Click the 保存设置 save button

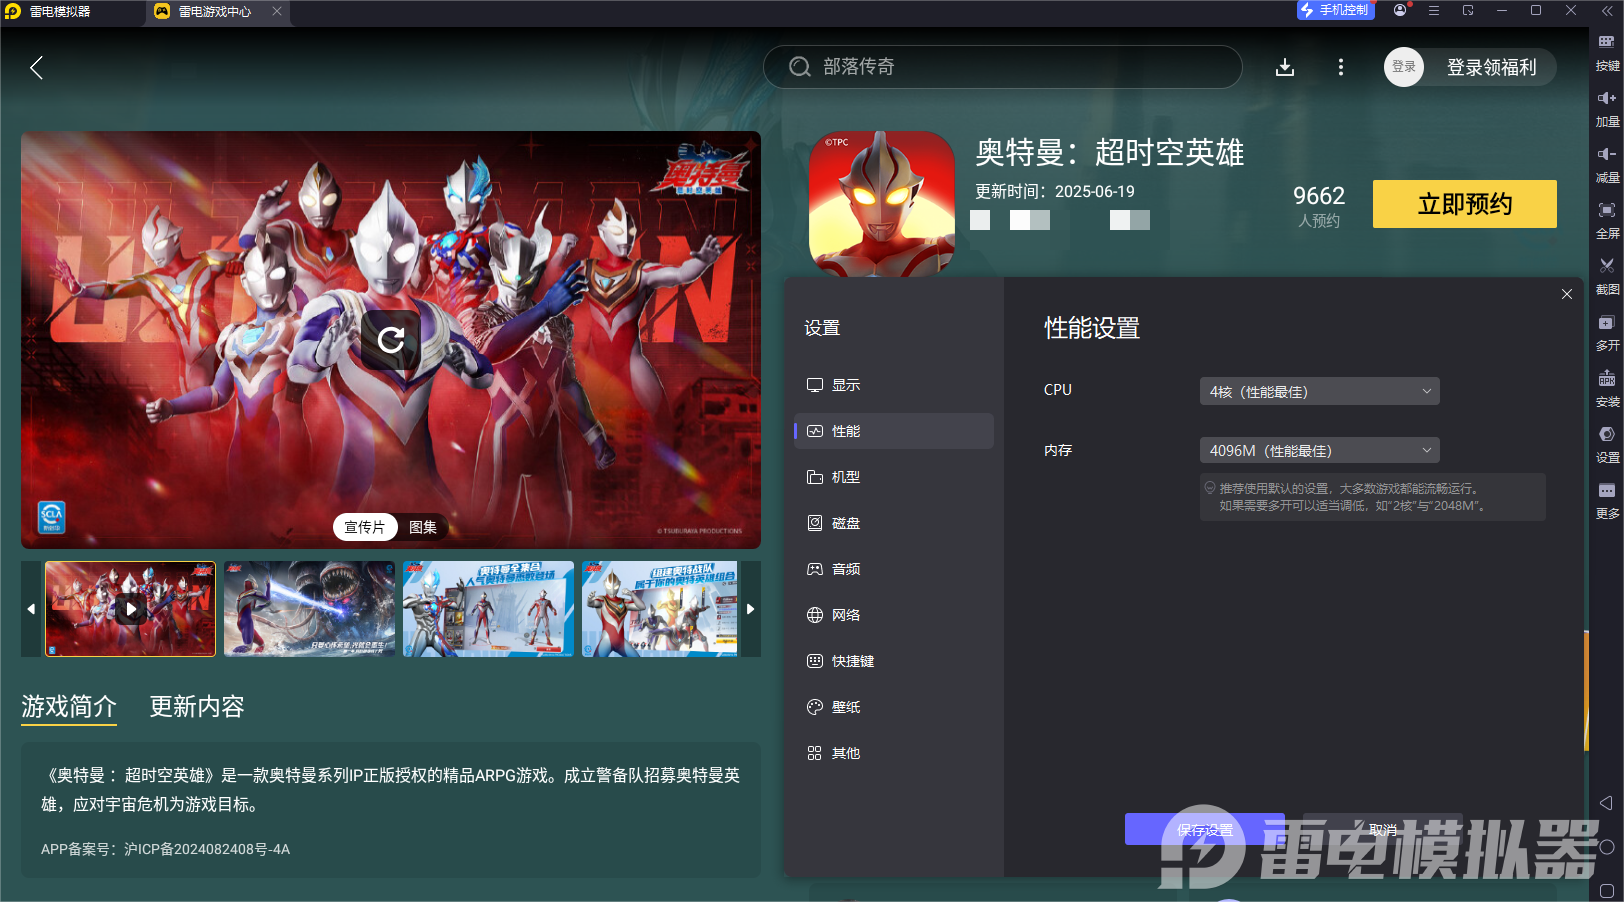click(1204, 829)
